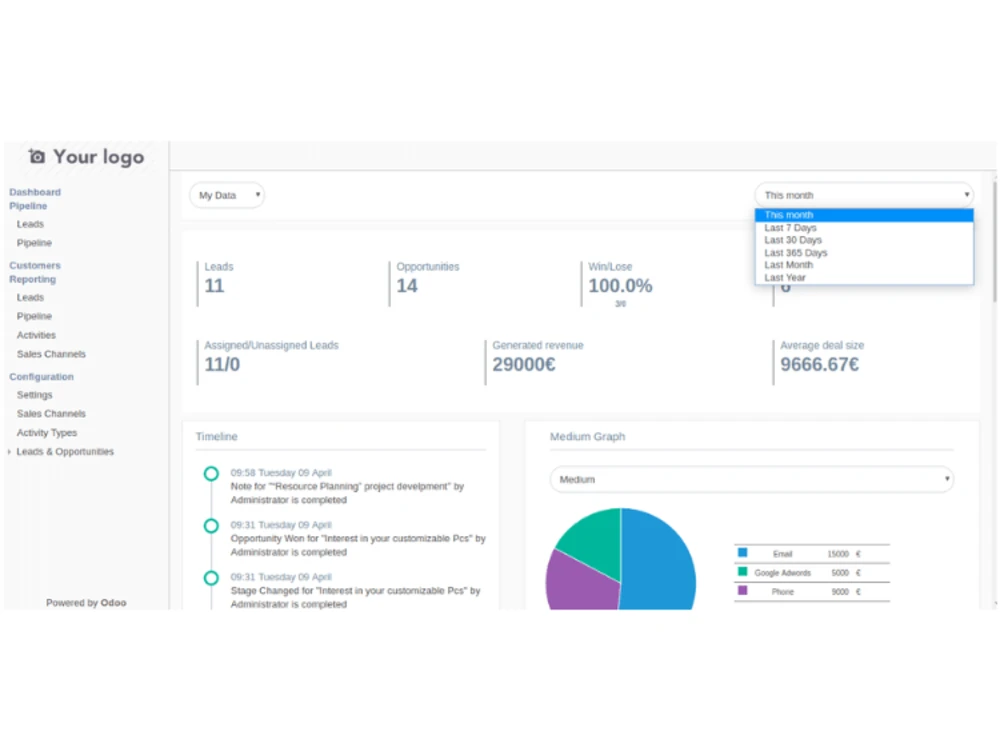The width and height of the screenshot is (1000, 751).
Task: Click the Leads count 11 tile
Action: coord(215,286)
